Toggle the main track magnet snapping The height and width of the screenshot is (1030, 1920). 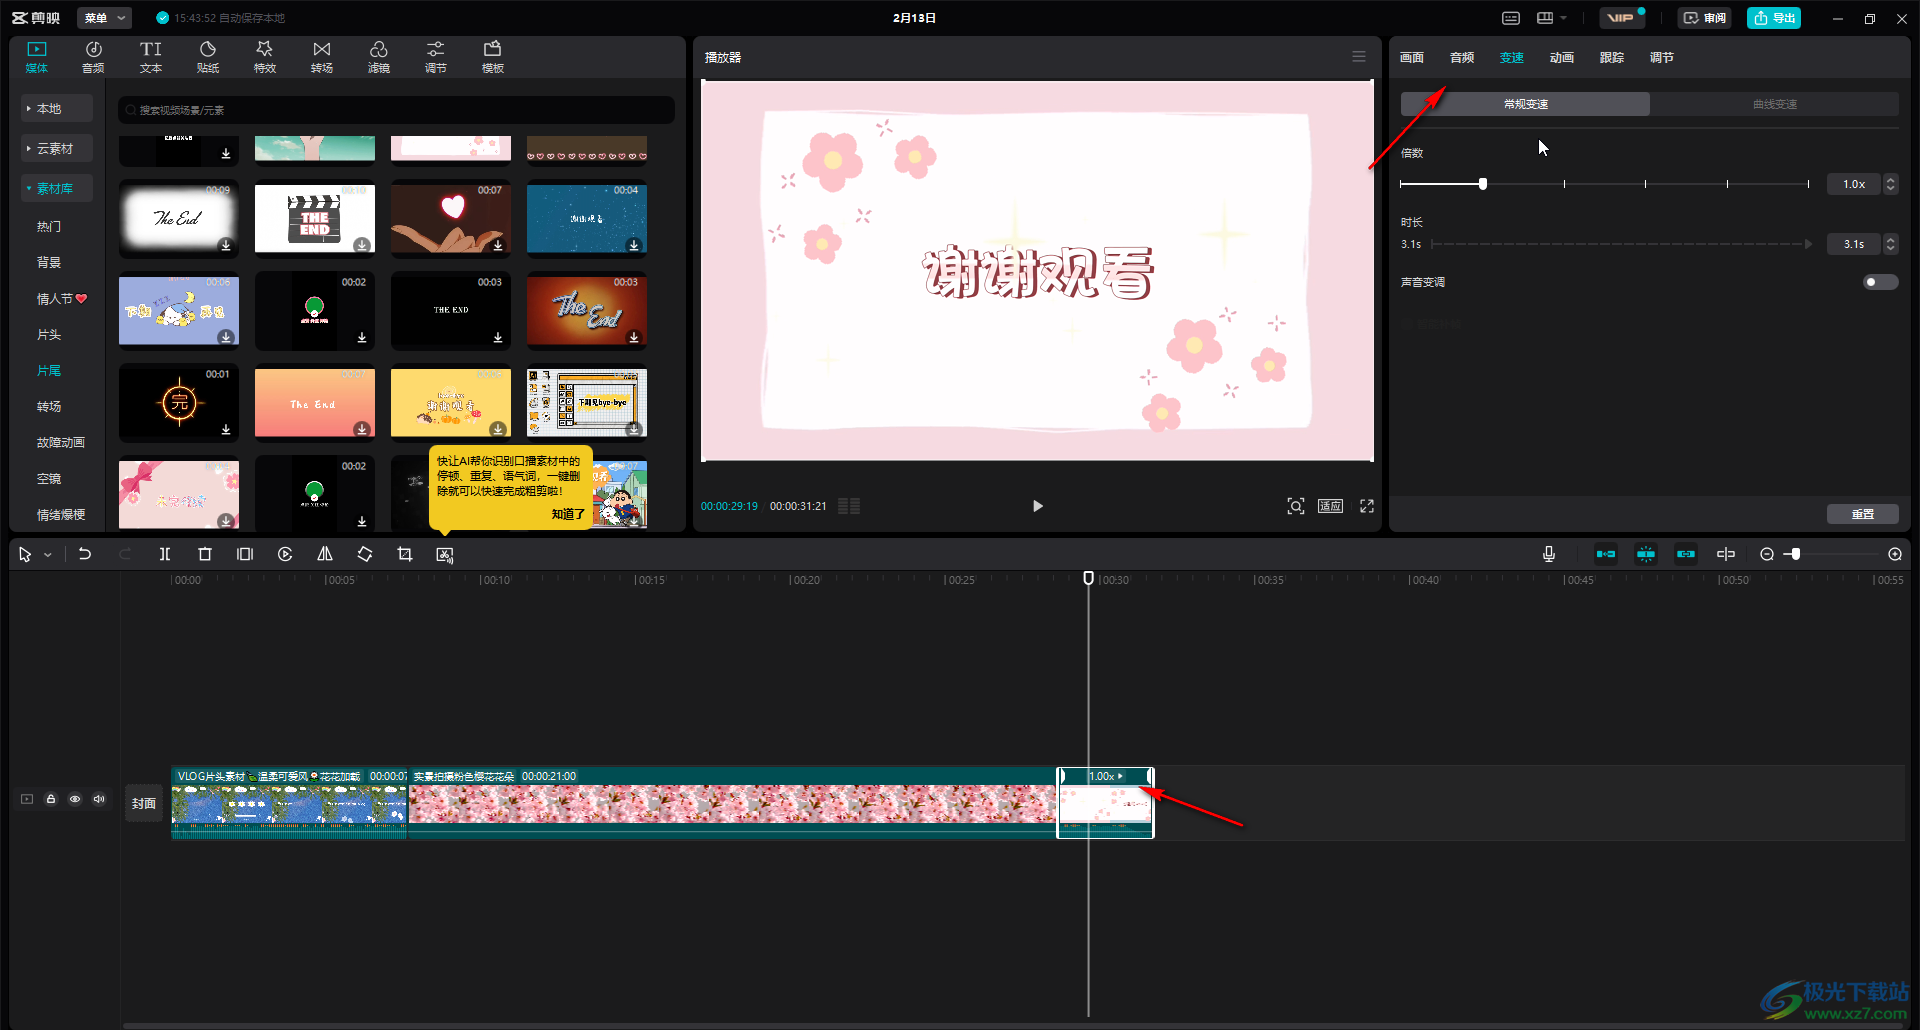click(1606, 554)
